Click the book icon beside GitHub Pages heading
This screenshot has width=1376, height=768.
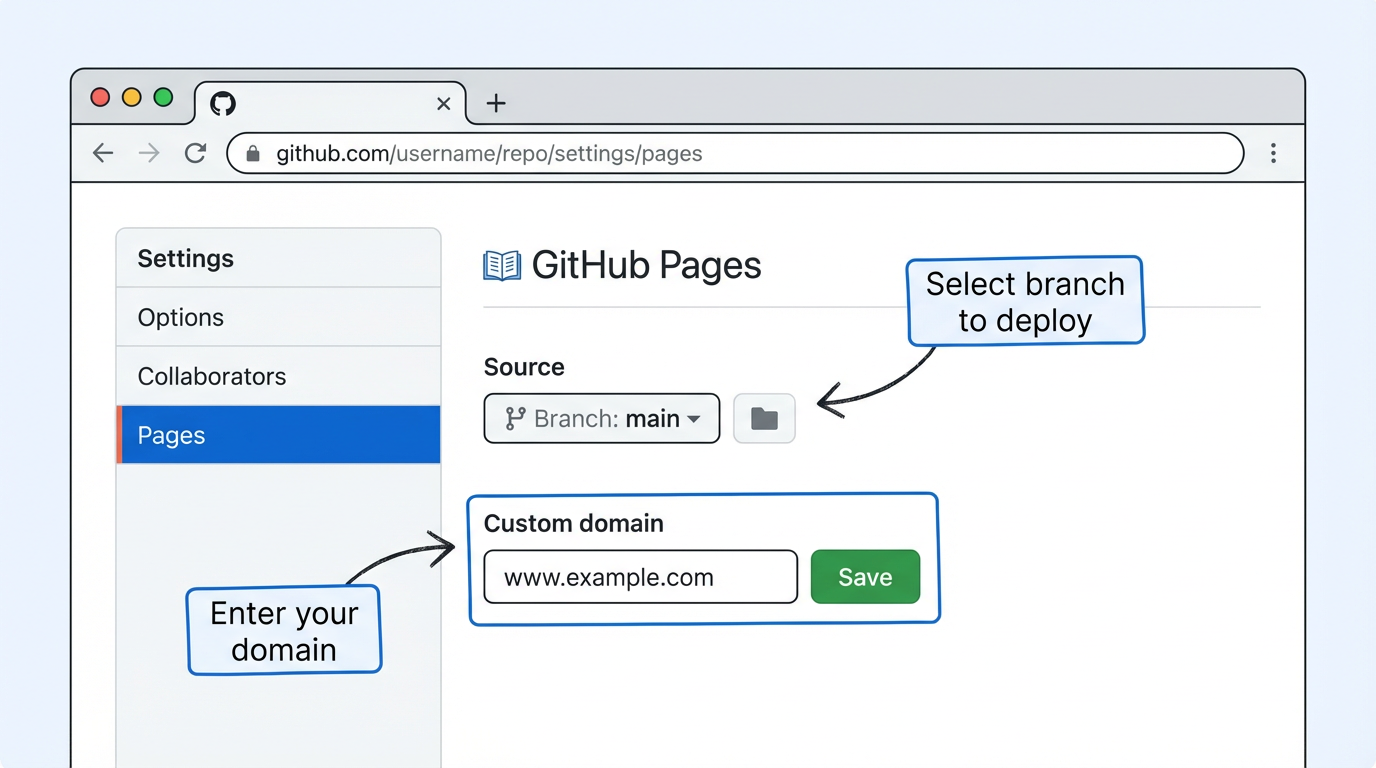point(500,265)
